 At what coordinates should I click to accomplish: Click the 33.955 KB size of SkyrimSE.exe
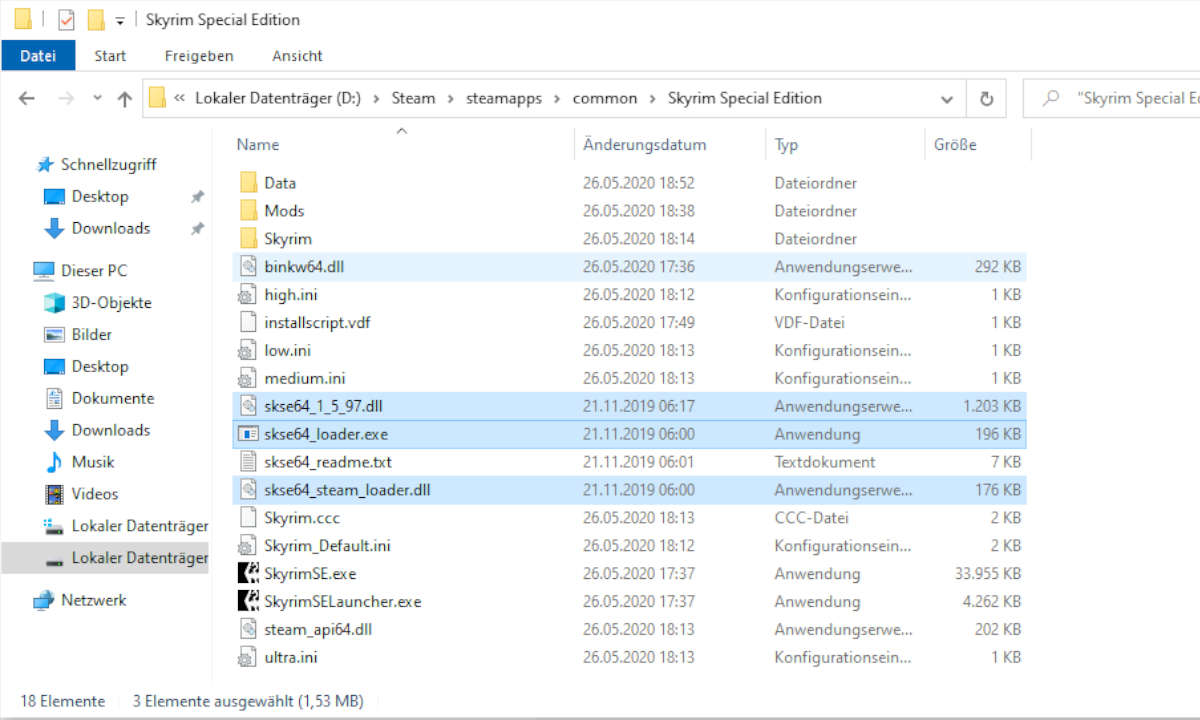click(x=988, y=574)
